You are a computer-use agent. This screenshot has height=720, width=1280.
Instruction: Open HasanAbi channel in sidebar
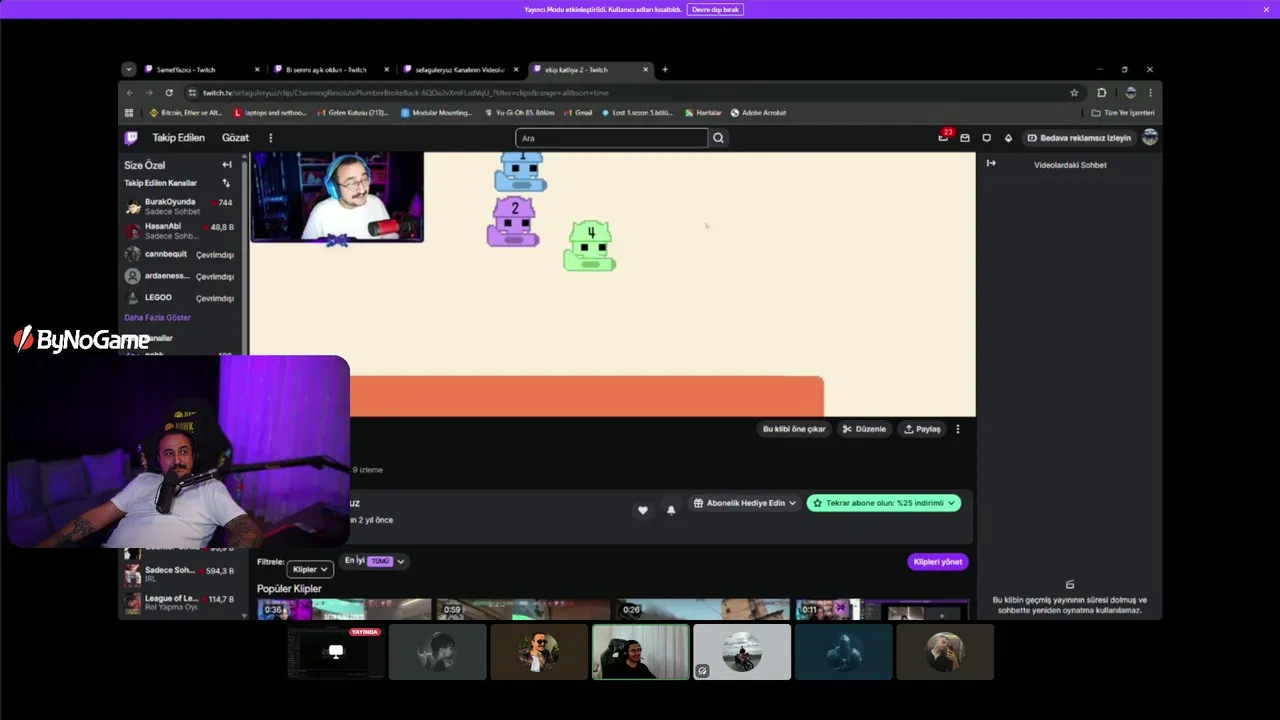(179, 231)
